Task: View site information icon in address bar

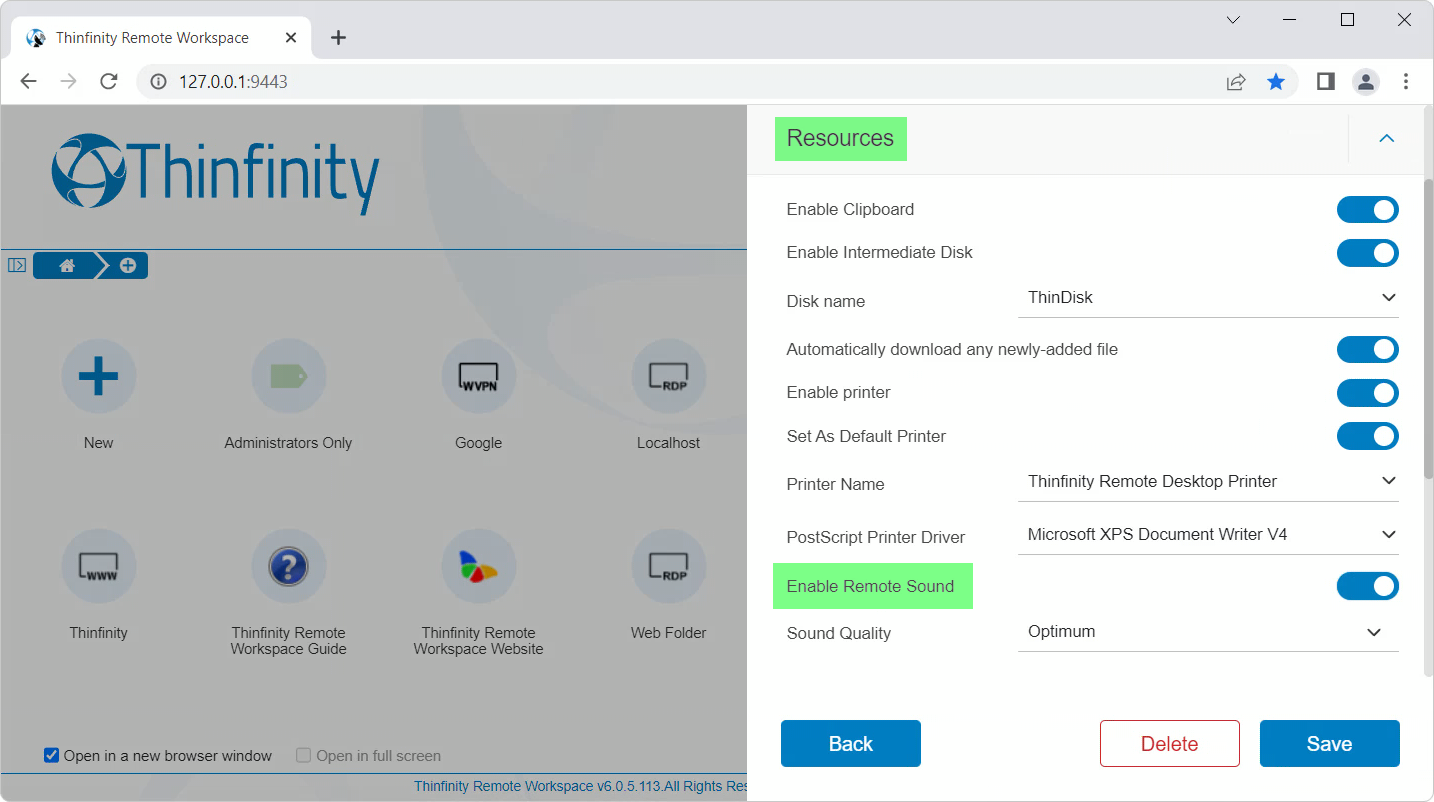Action: pyautogui.click(x=158, y=82)
